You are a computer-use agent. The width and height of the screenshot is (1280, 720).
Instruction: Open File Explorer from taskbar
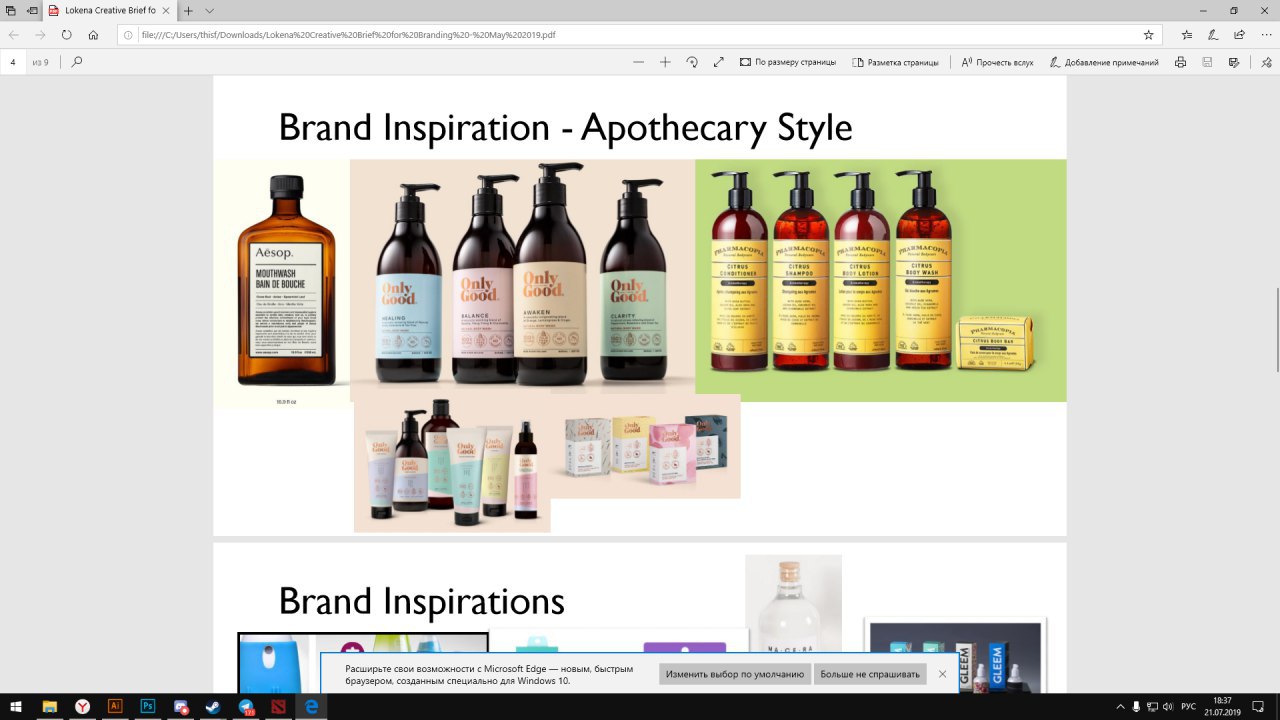[x=49, y=706]
